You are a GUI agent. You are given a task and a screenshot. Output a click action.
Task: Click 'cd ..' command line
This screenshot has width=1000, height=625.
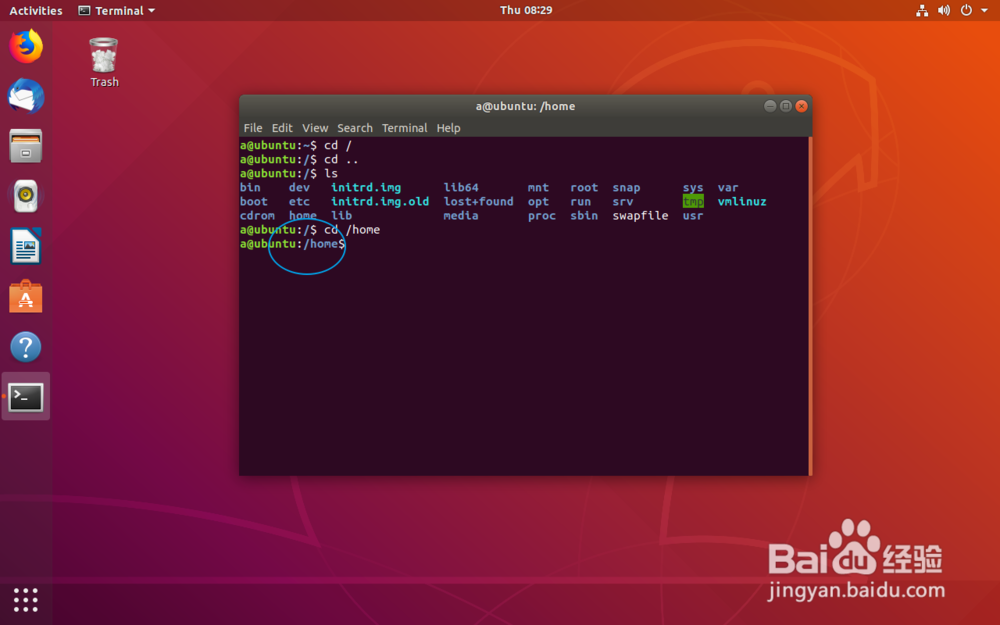tap(341, 159)
